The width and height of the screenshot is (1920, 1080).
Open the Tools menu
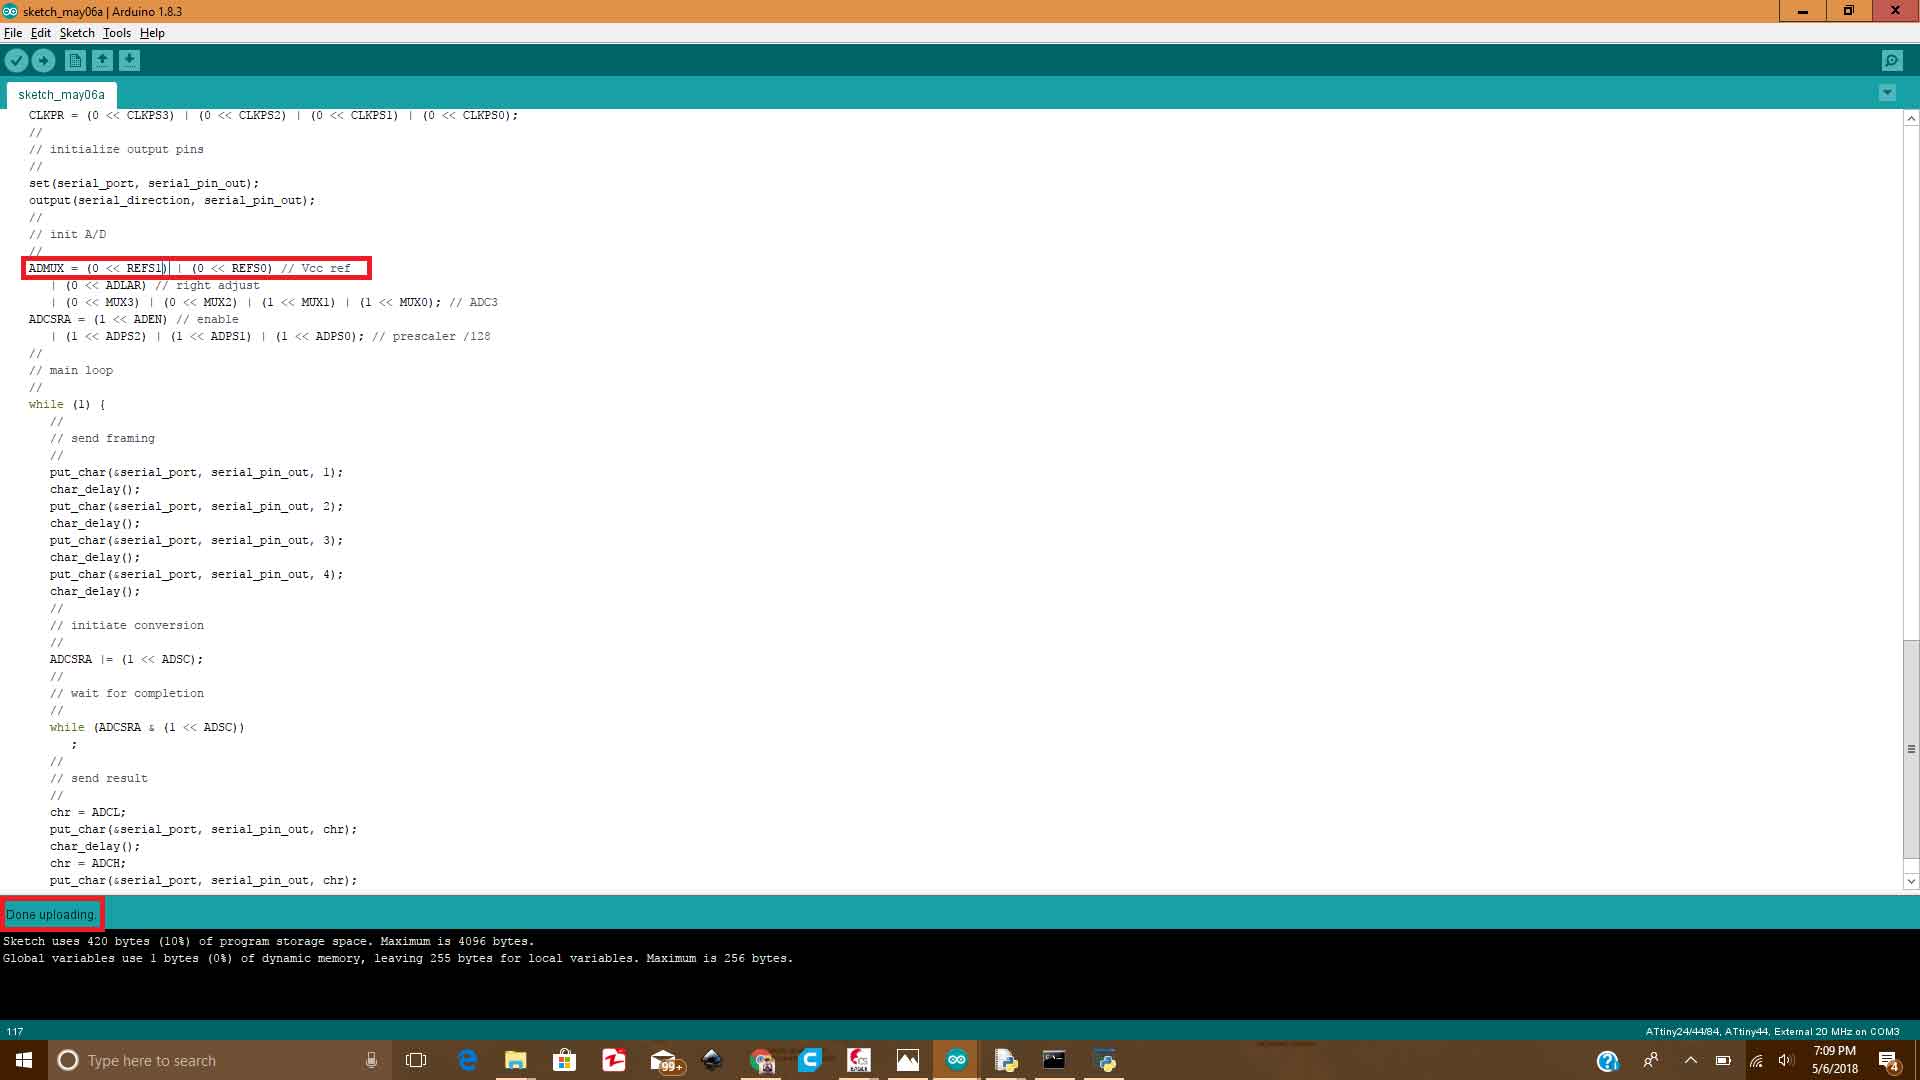[115, 33]
